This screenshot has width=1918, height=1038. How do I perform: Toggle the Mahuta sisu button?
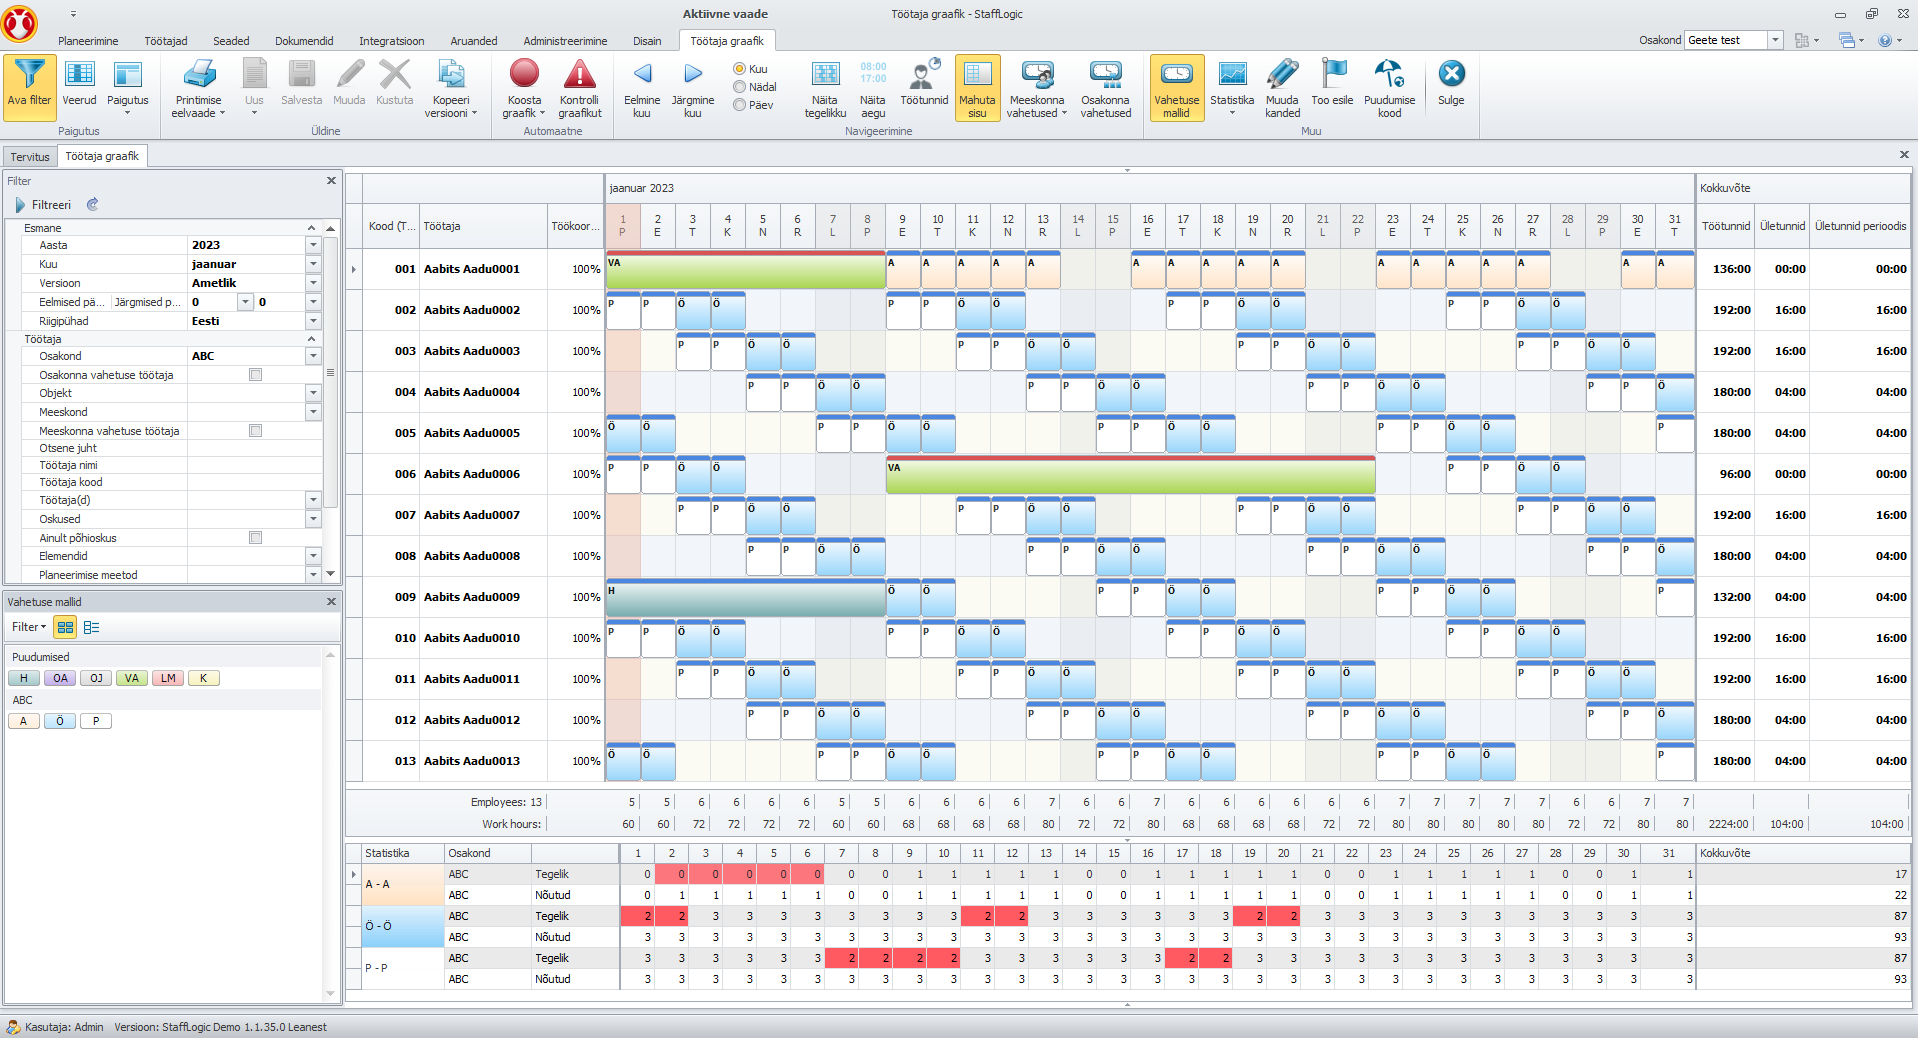pyautogui.click(x=977, y=88)
